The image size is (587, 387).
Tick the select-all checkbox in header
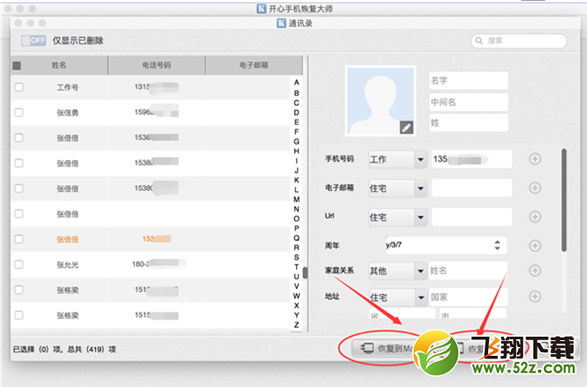(17, 65)
